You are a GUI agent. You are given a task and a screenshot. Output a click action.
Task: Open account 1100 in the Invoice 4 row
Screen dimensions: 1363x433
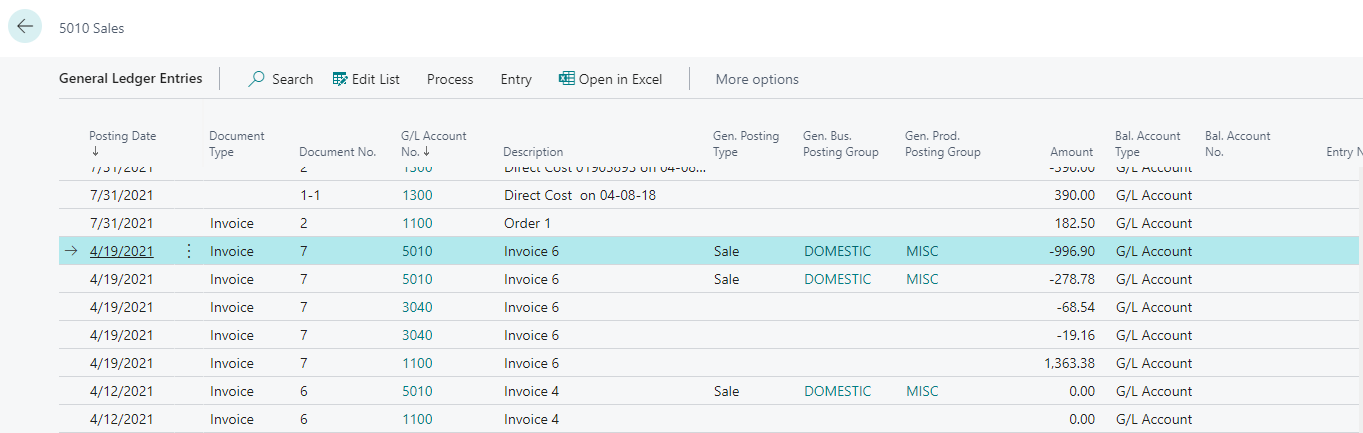click(x=417, y=419)
